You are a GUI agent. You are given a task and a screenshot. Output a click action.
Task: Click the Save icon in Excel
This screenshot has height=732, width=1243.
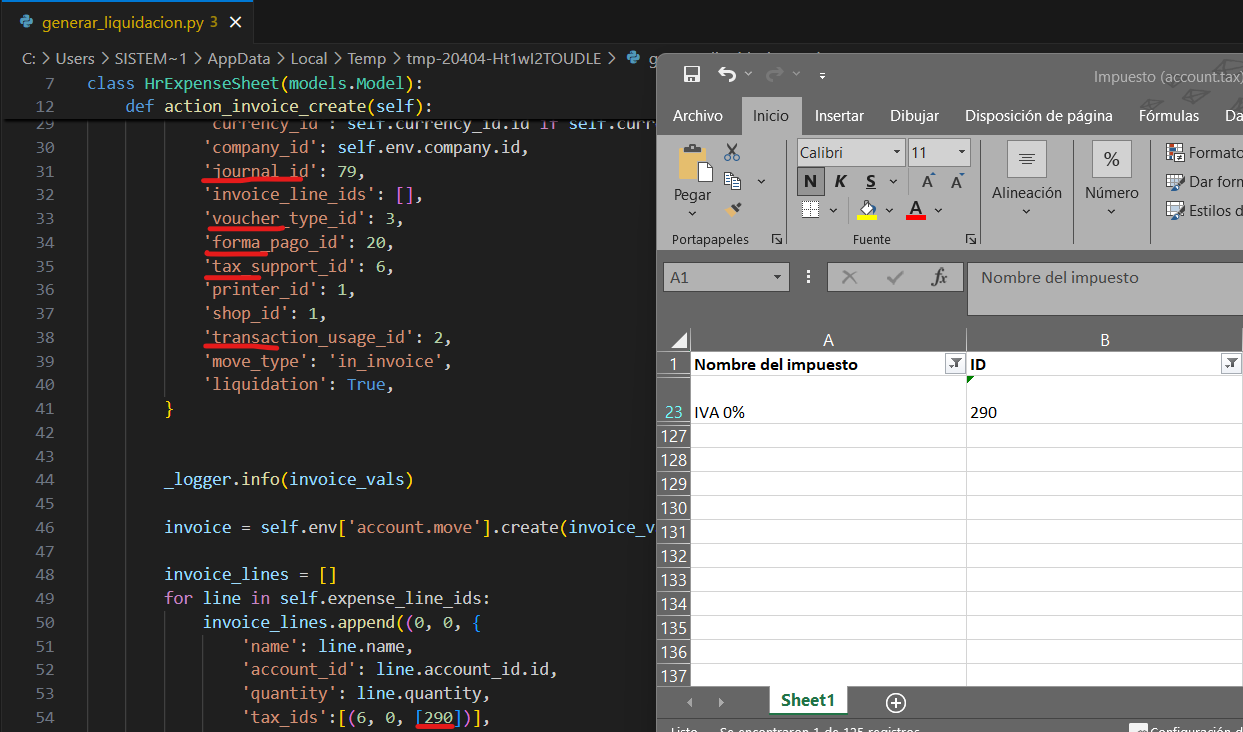point(691,75)
